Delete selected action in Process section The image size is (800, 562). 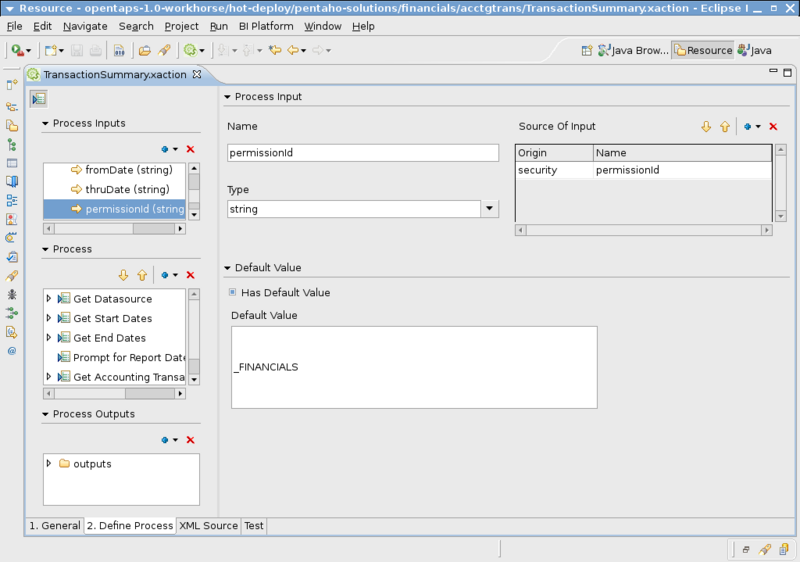[190, 275]
